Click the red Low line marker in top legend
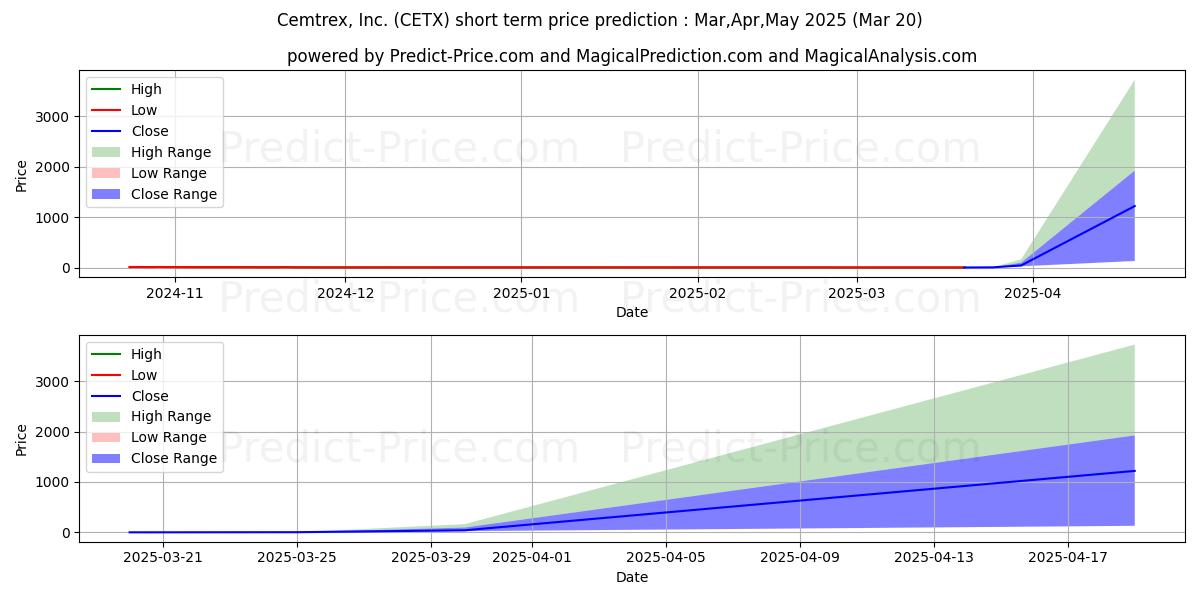Viewport: 1200px width, 600px height. (x=107, y=110)
